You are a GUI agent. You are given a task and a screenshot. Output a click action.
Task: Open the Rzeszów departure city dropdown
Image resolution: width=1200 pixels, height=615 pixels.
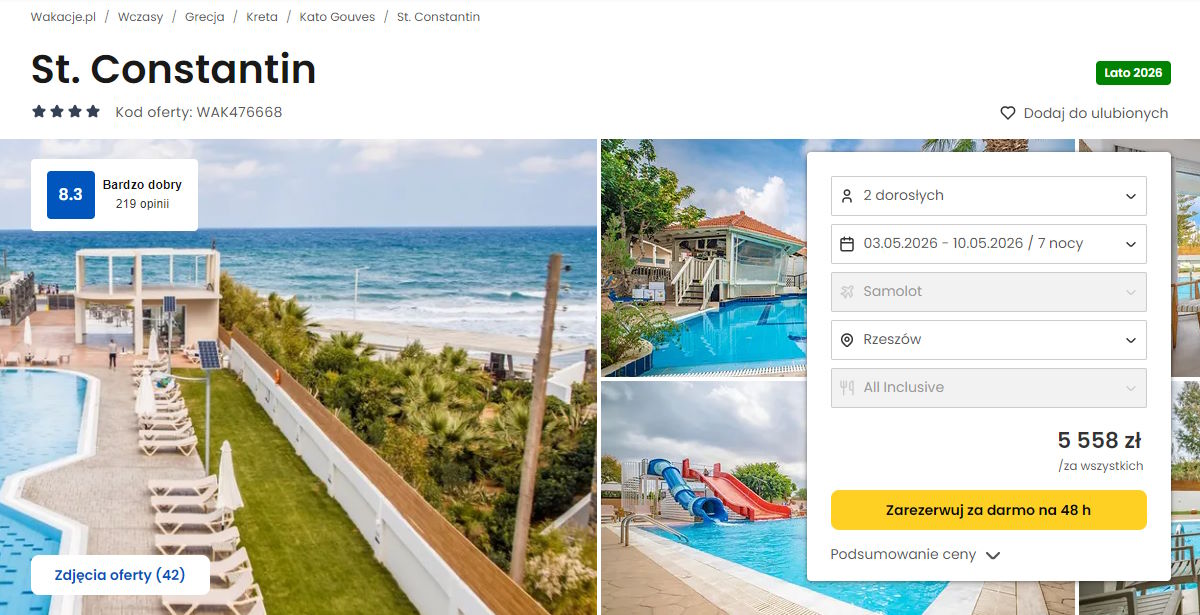click(989, 340)
